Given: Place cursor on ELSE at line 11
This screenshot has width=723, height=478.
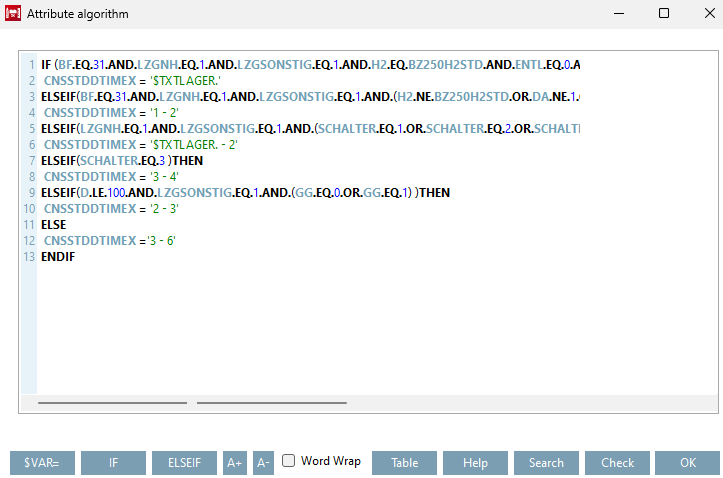Looking at the screenshot, I should pos(53,225).
